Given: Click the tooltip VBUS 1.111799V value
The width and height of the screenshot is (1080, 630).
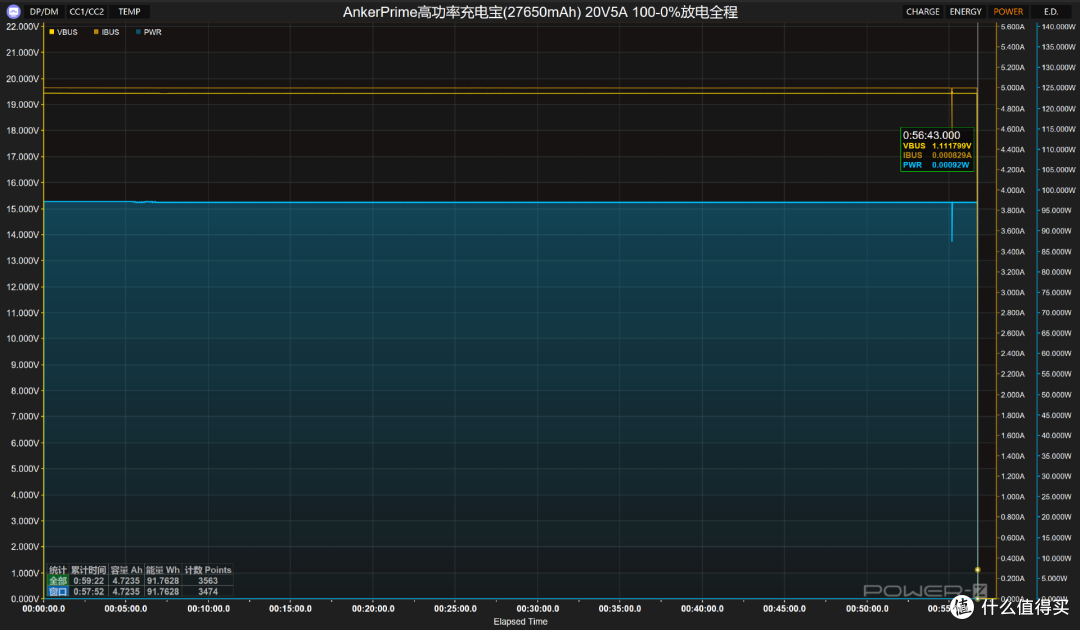Looking at the screenshot, I should pos(951,146).
